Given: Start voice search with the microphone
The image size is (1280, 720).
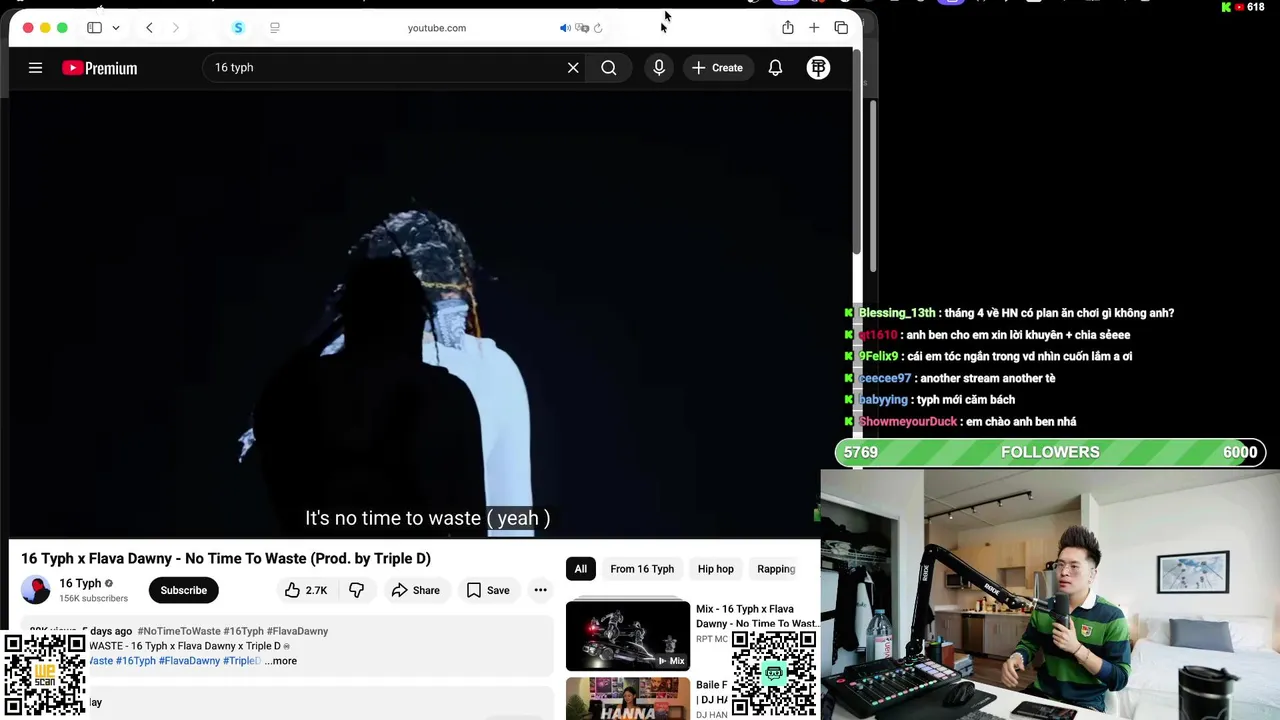Looking at the screenshot, I should (659, 68).
